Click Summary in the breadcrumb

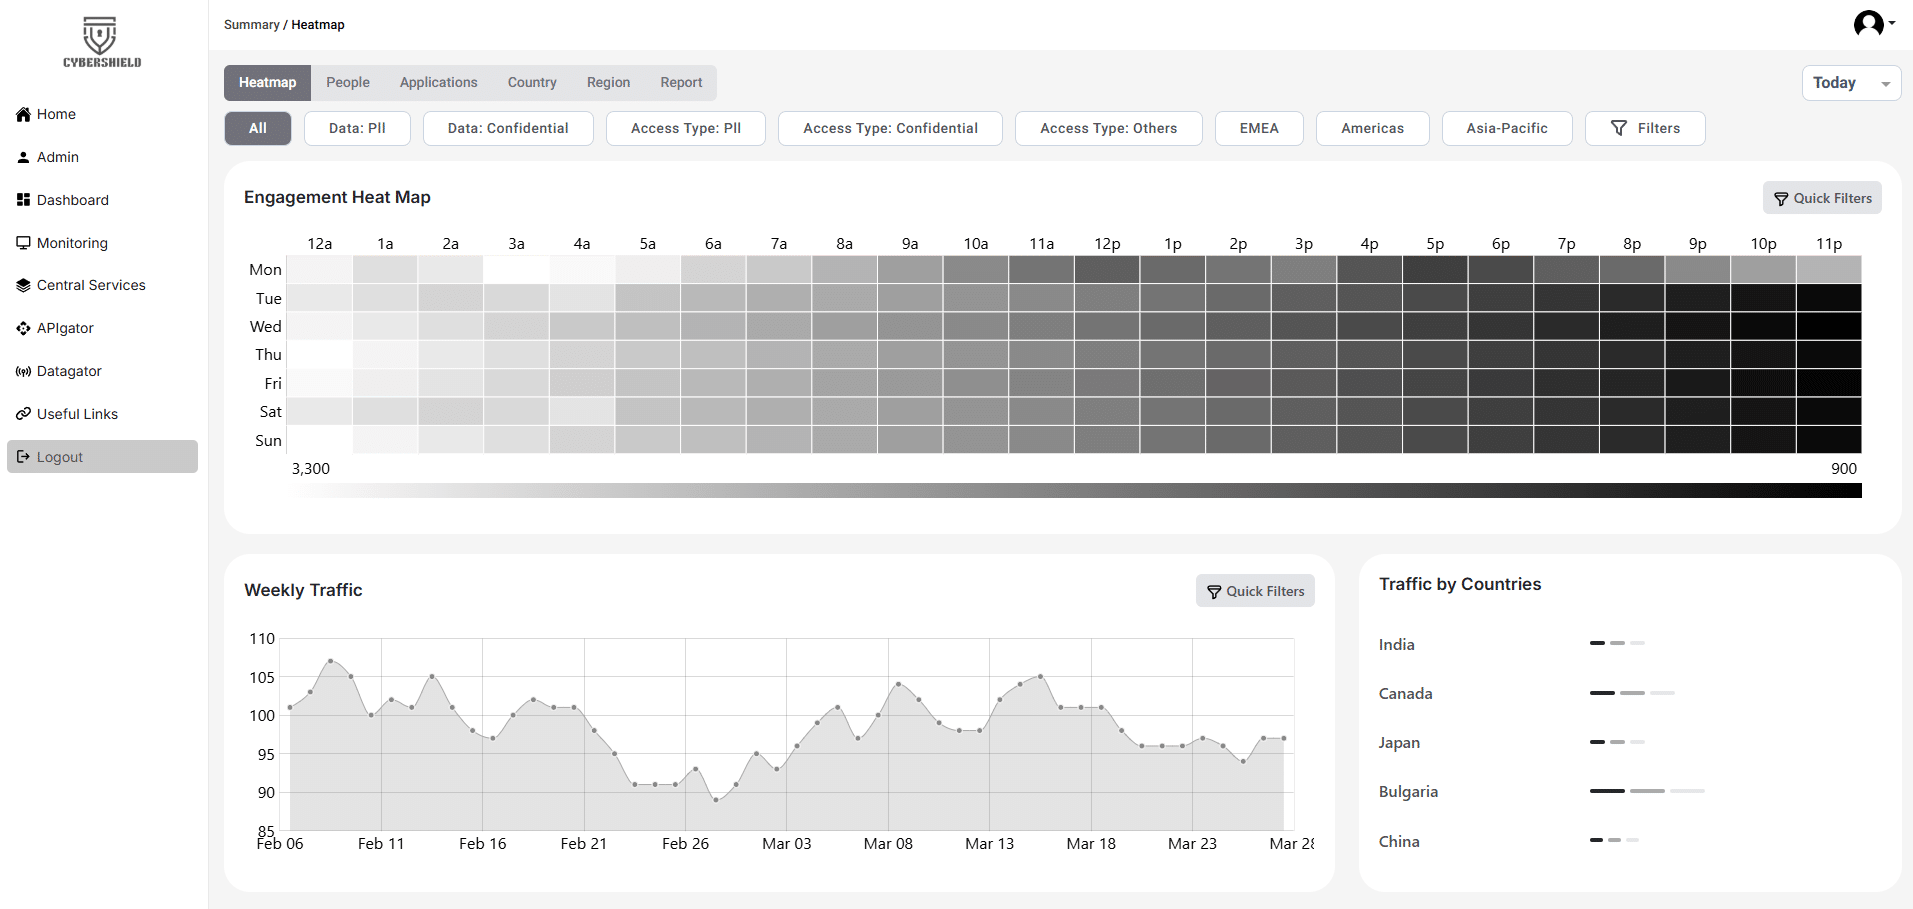[x=251, y=25]
